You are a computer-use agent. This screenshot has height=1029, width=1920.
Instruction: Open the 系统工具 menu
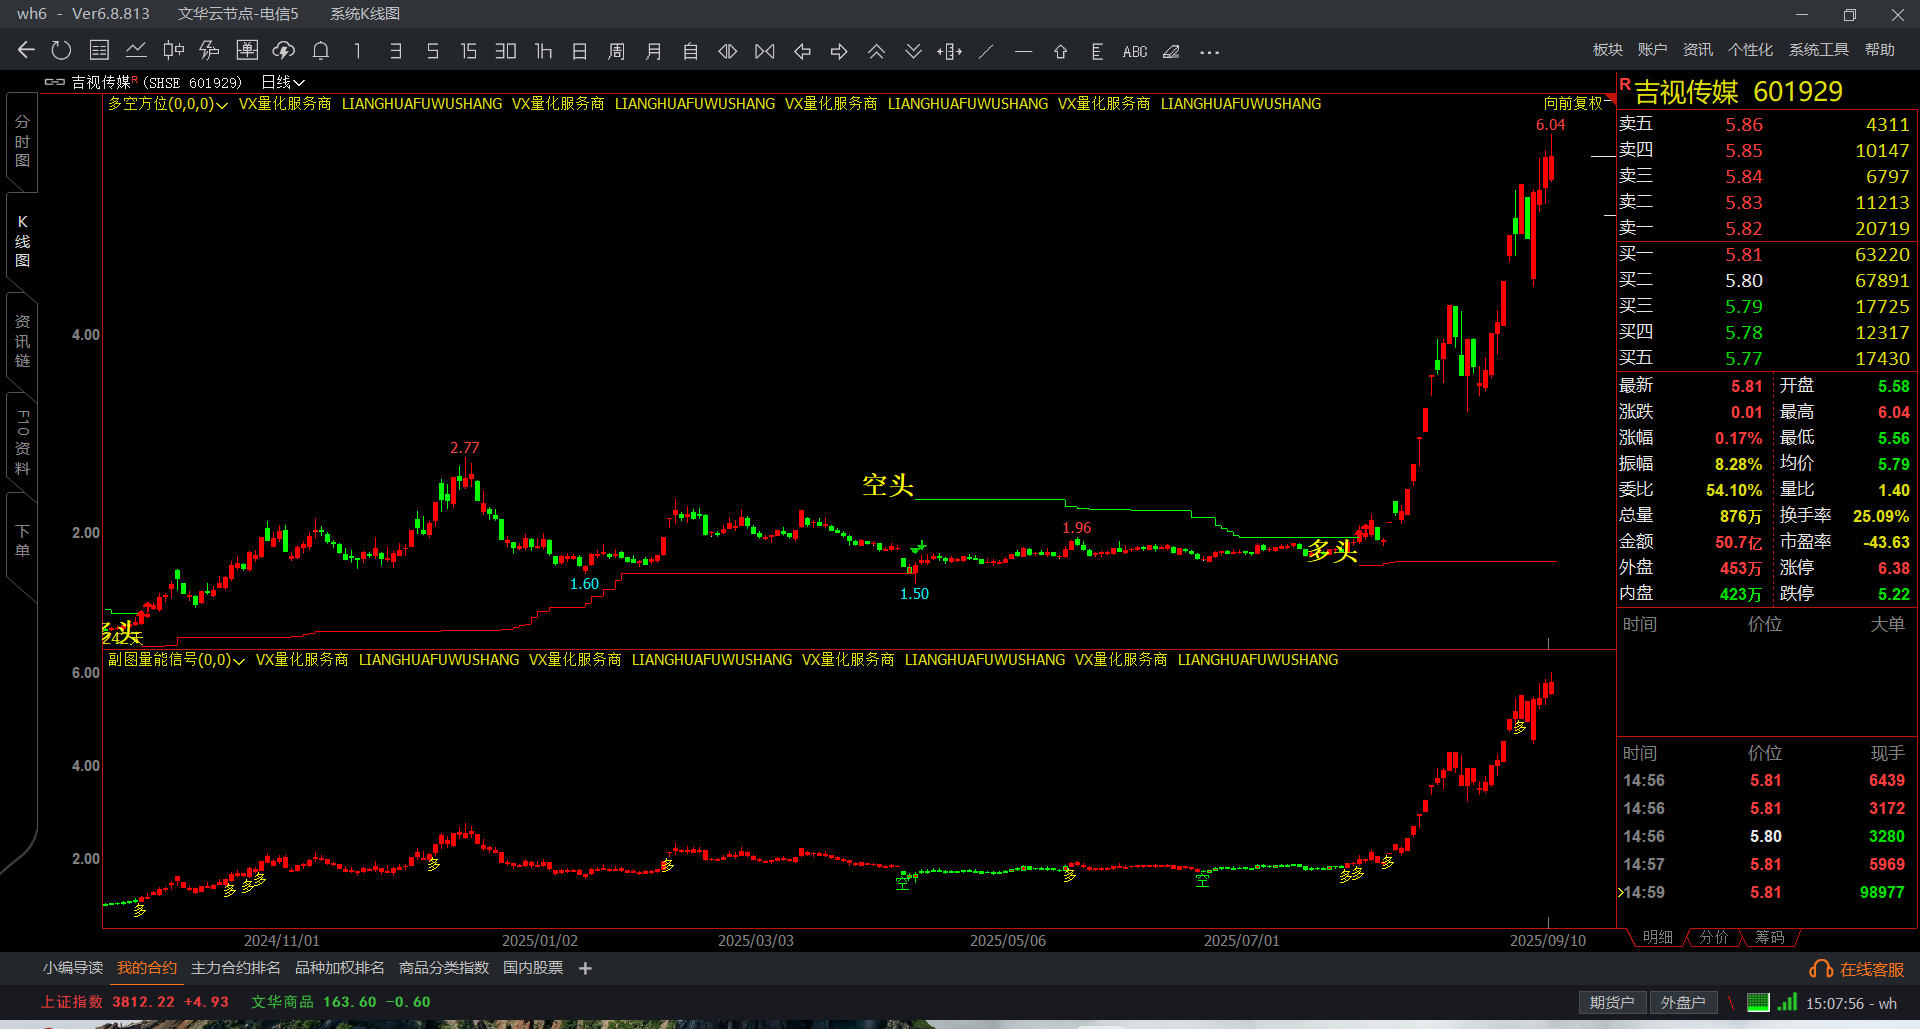1818,50
